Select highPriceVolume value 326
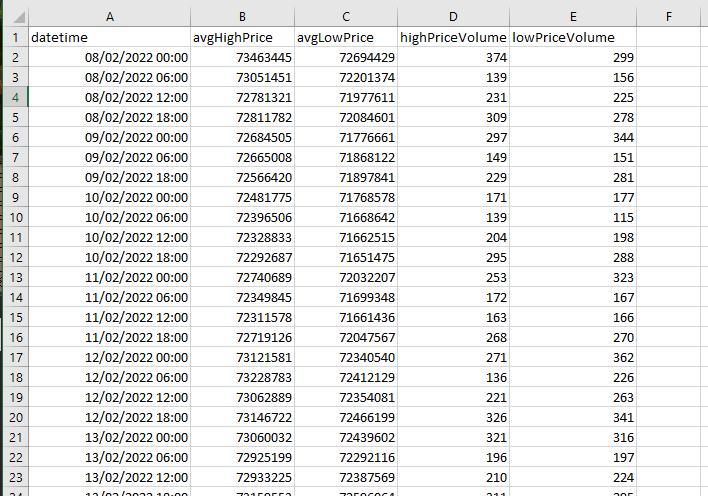The height and width of the screenshot is (496, 708). (453, 417)
